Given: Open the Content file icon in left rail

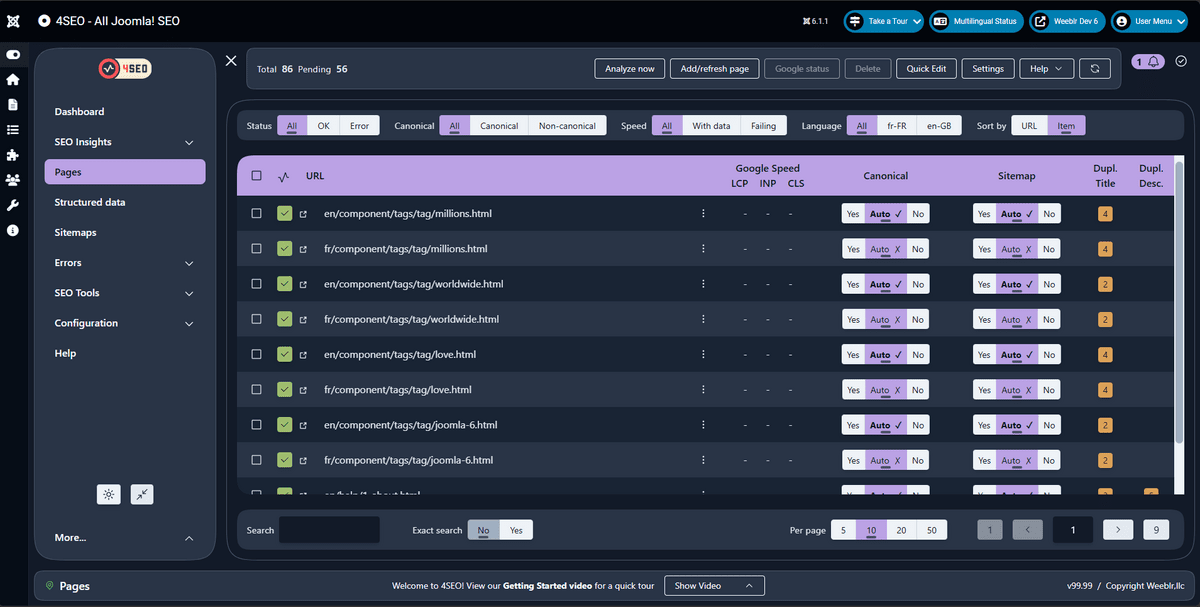Looking at the screenshot, I should [12, 104].
